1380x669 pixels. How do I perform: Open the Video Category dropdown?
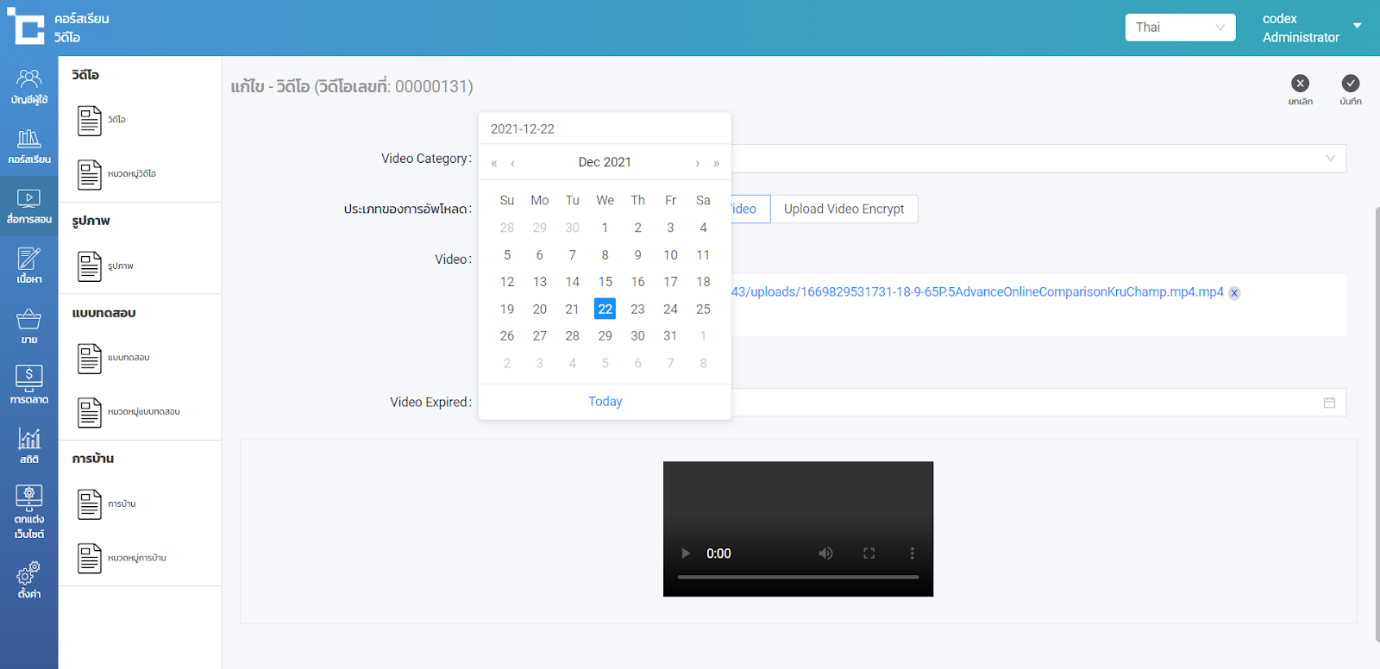1040,158
